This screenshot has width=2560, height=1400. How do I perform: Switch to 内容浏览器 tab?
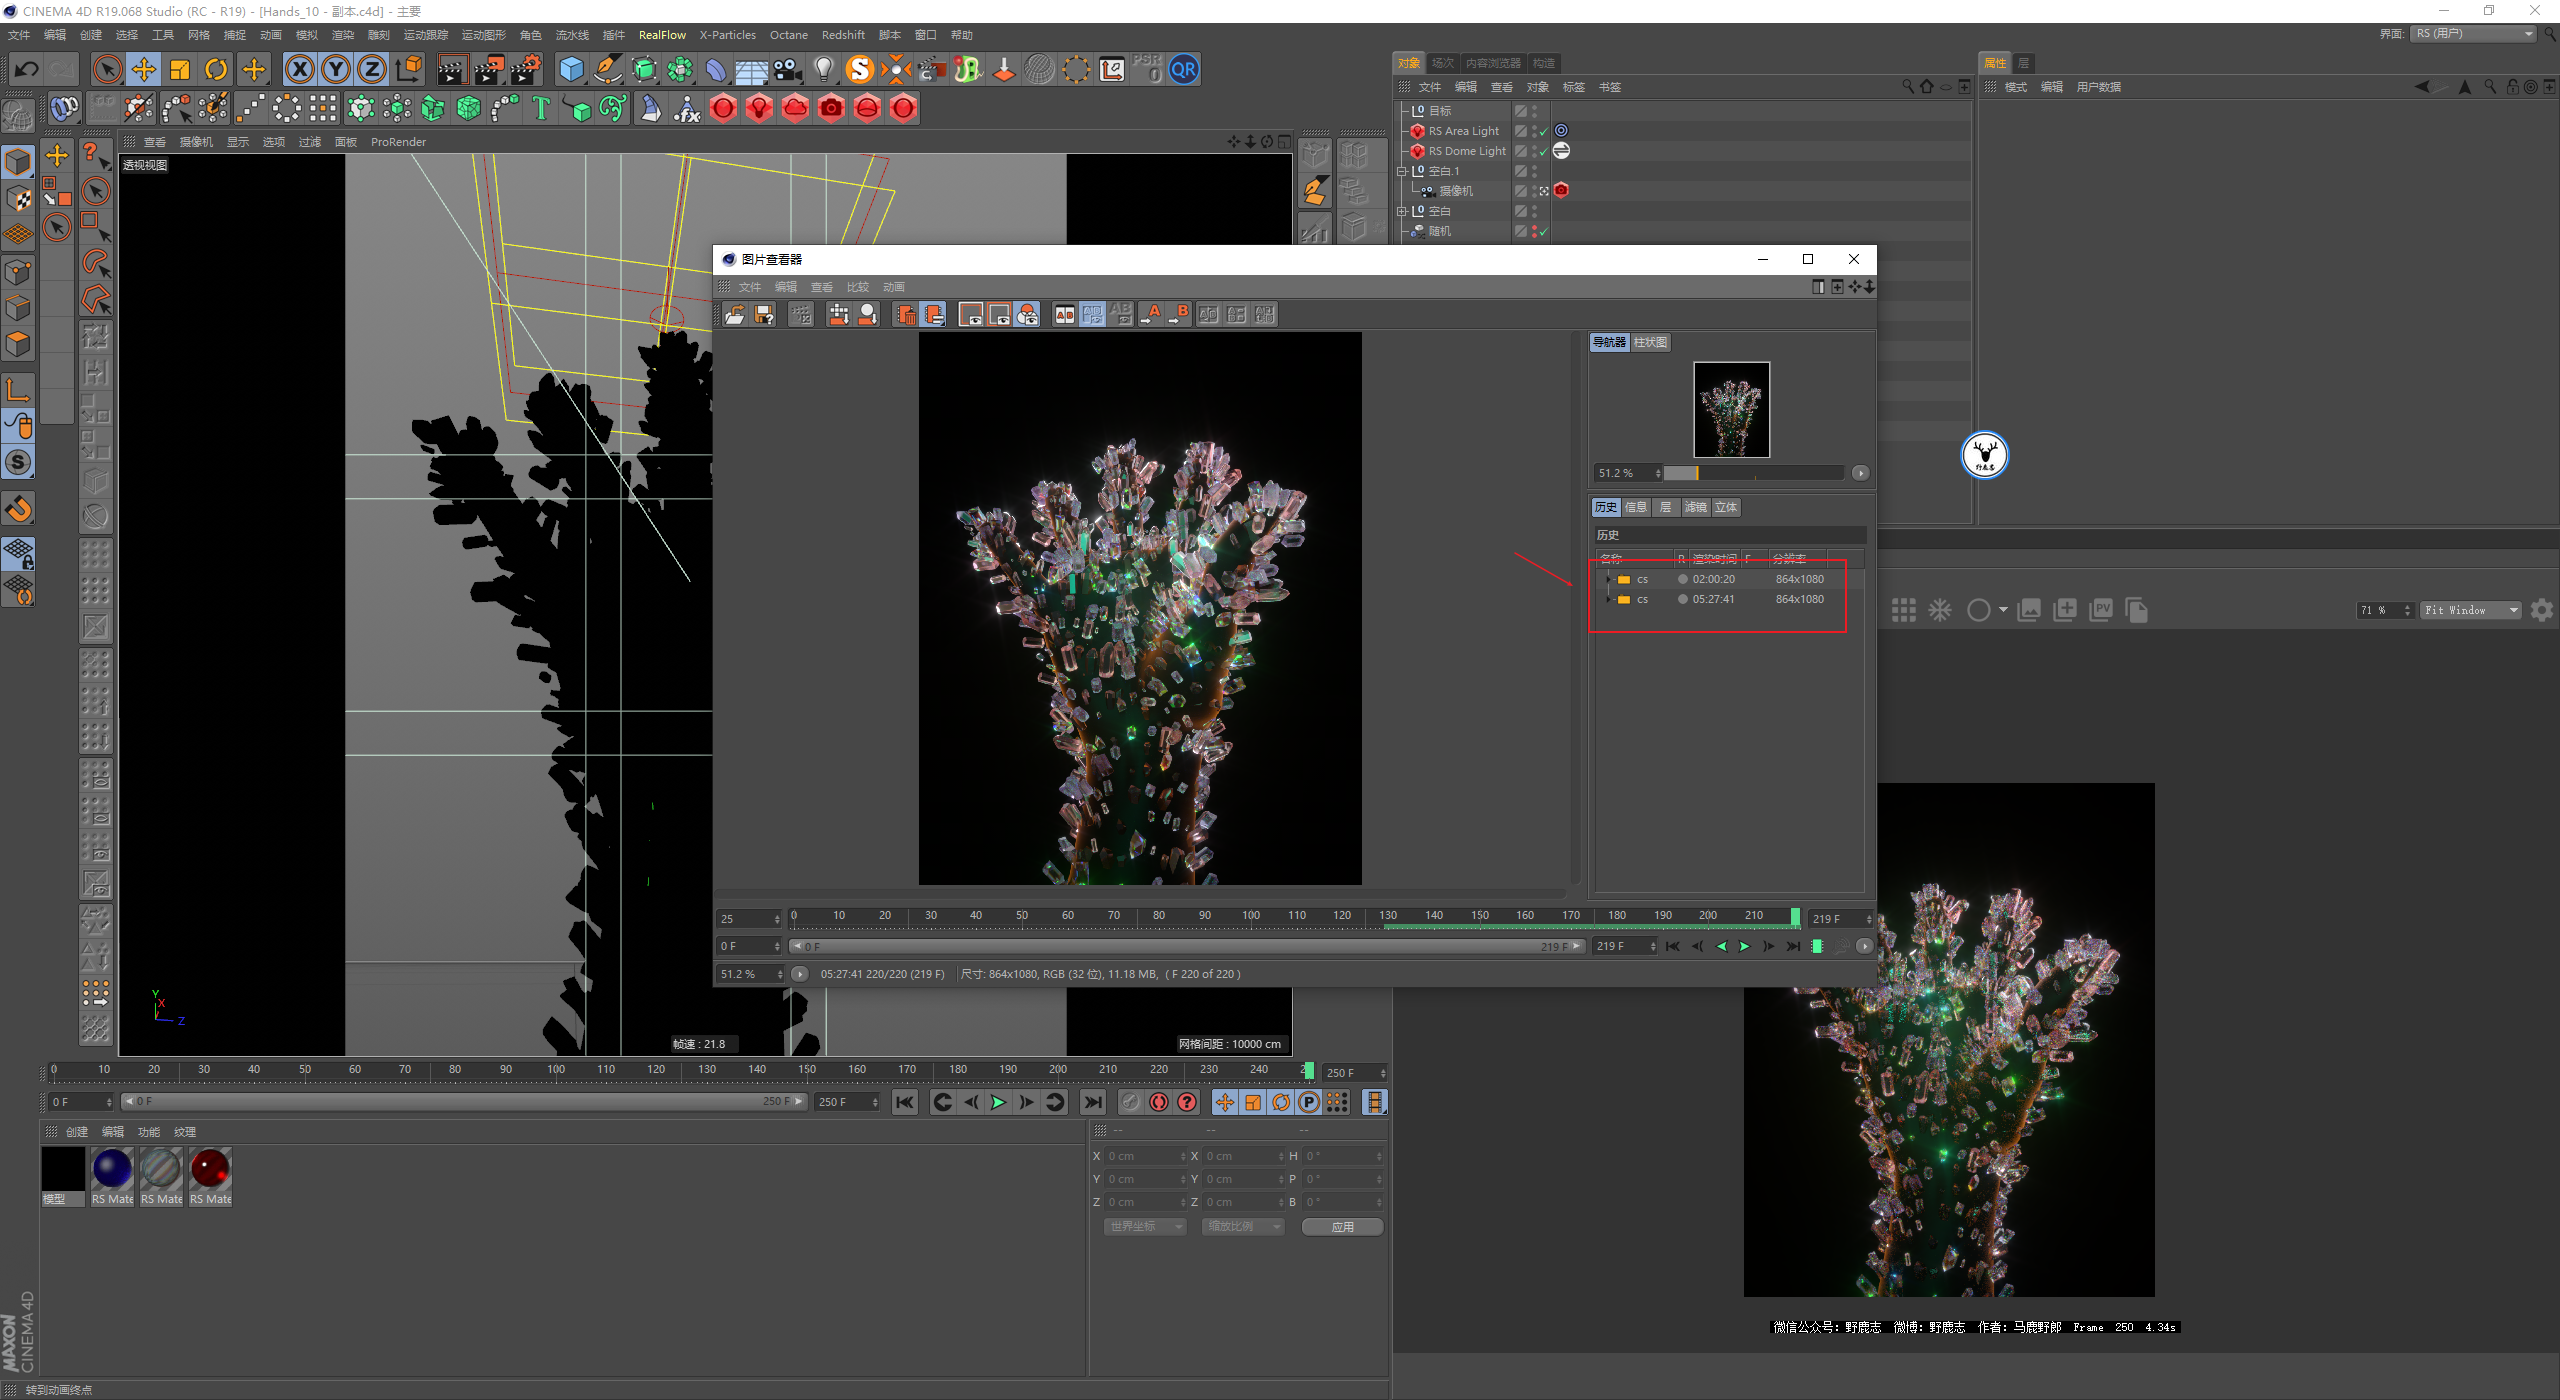point(1493,63)
